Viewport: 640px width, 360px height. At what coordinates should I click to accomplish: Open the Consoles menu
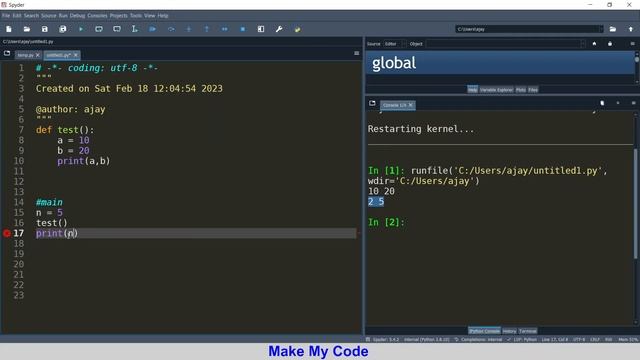(97, 16)
